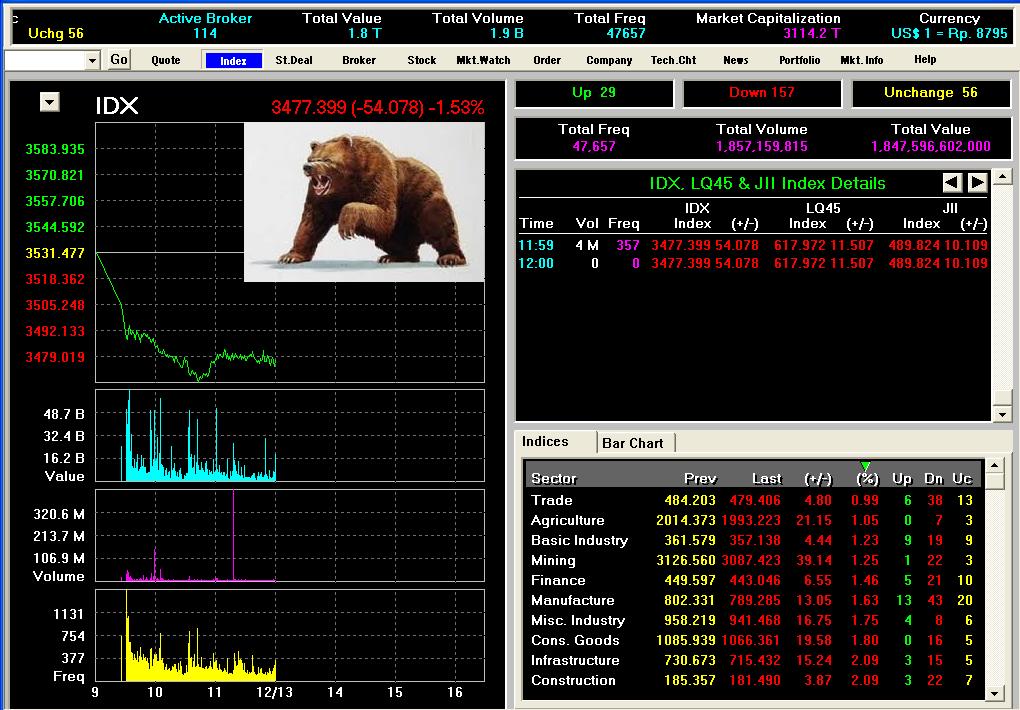Select the Basic Industry sector row

pos(751,540)
